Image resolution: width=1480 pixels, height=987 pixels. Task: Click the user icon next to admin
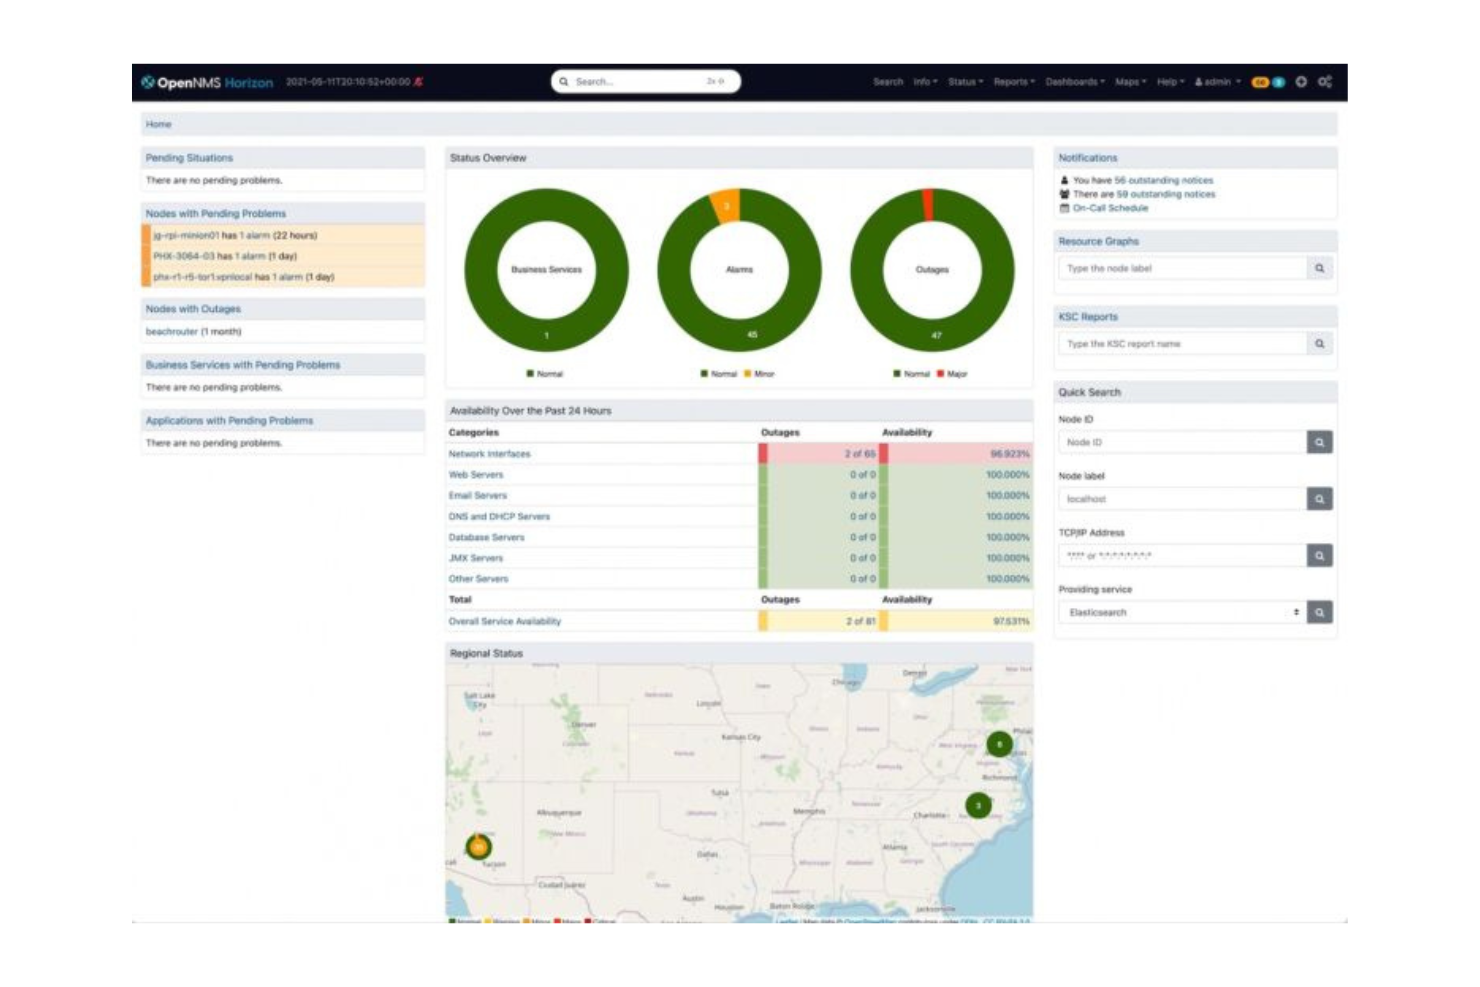pyautogui.click(x=1198, y=82)
